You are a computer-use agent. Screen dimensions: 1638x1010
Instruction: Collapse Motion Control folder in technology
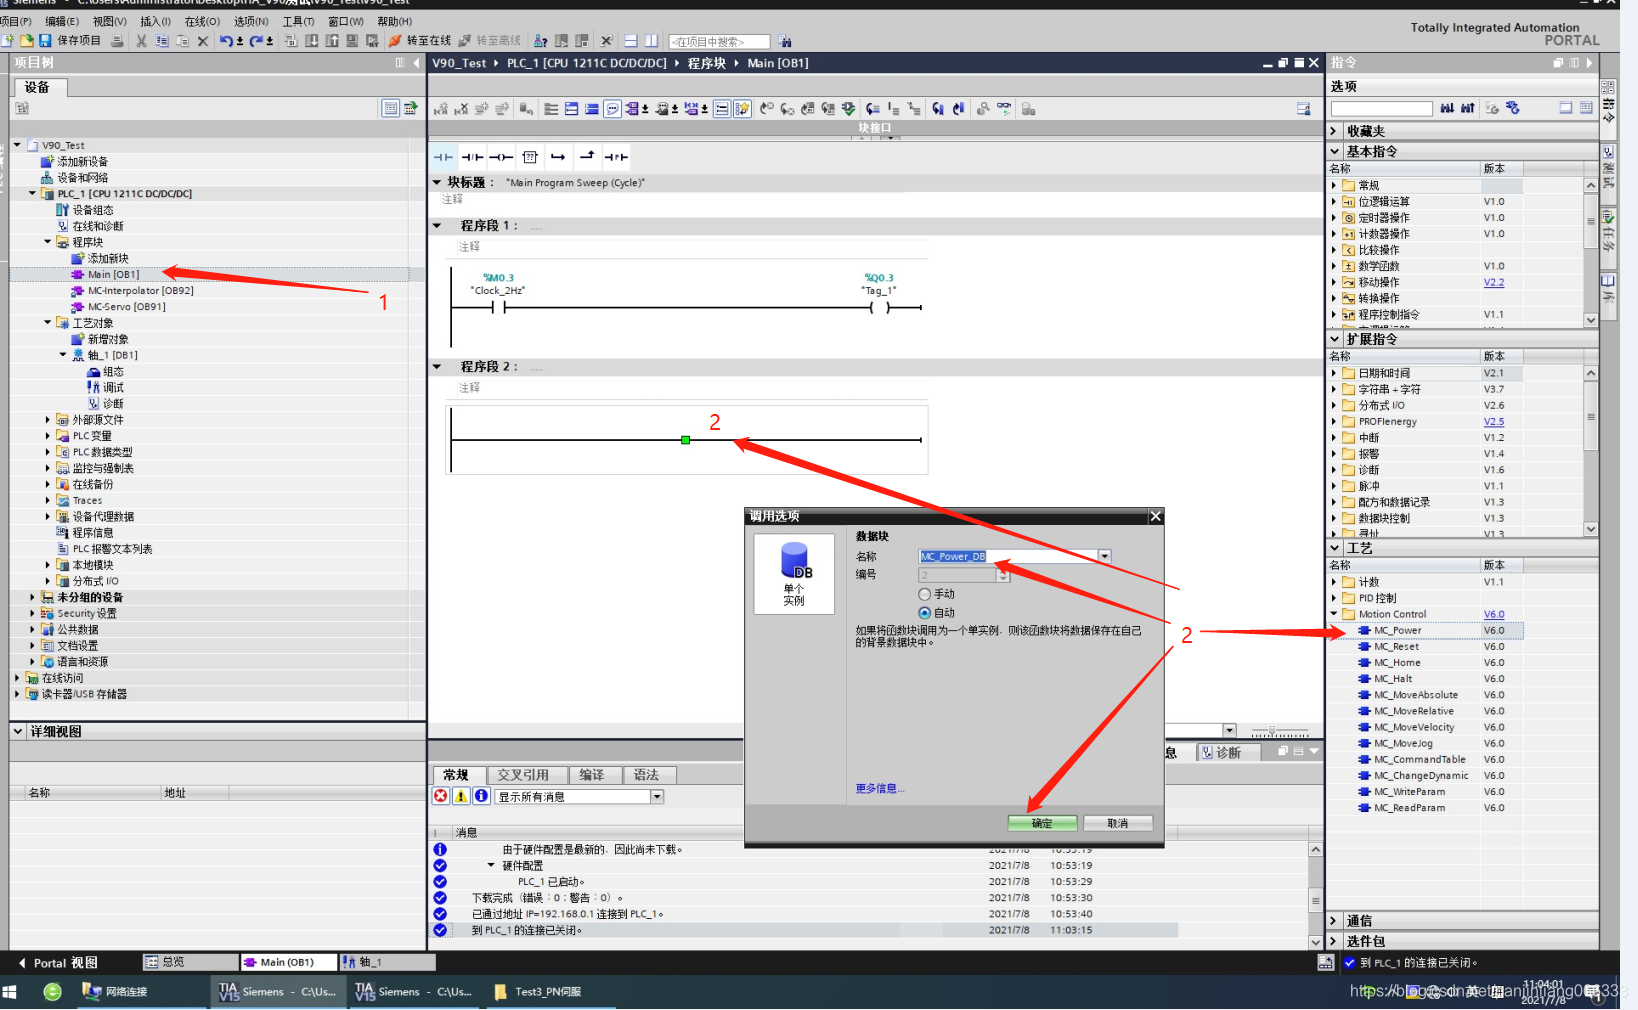point(1334,614)
